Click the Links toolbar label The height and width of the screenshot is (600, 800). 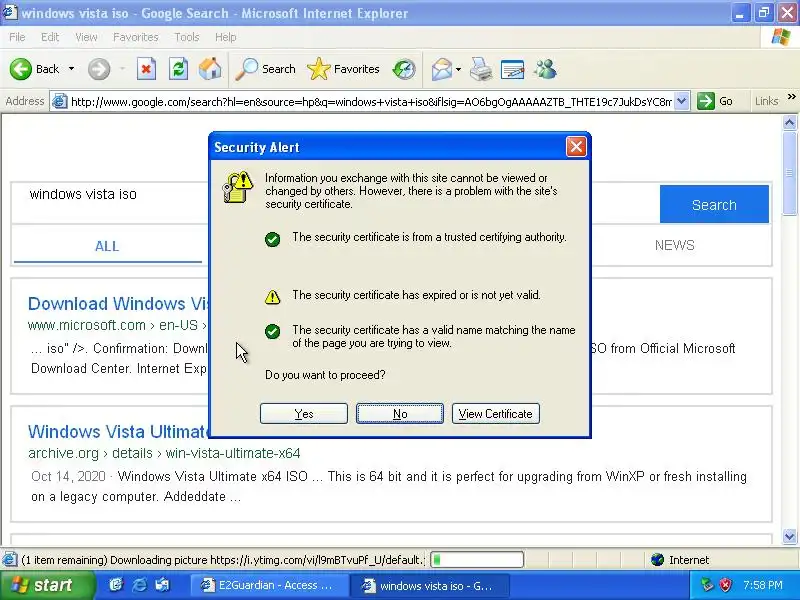click(x=766, y=101)
